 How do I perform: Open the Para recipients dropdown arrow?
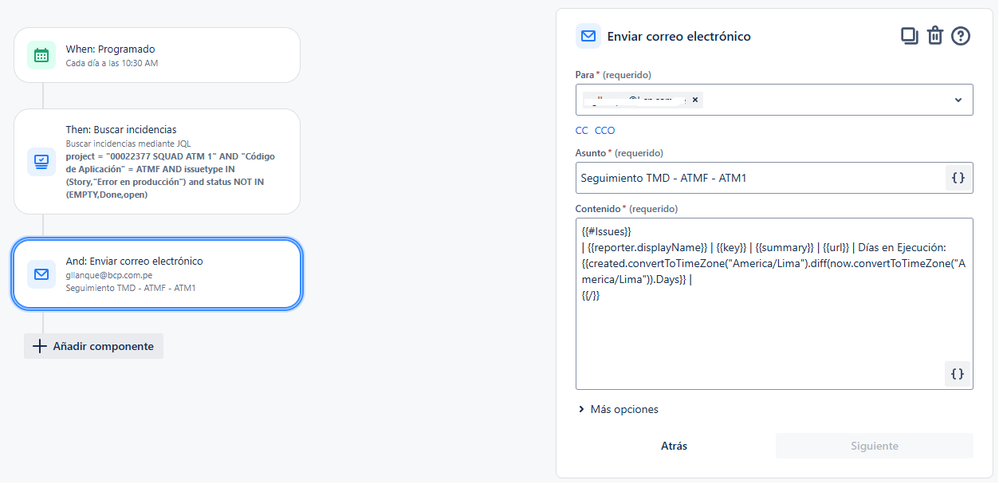[x=958, y=100]
